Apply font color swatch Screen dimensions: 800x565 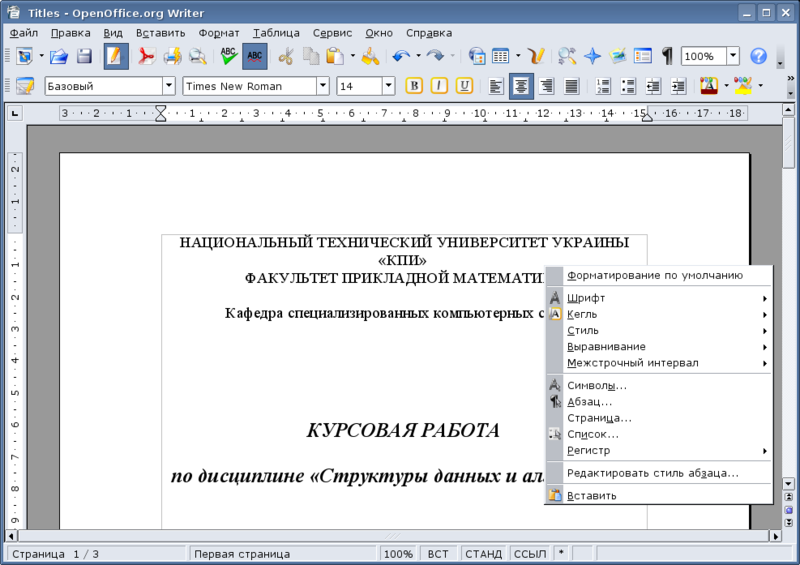pos(709,86)
